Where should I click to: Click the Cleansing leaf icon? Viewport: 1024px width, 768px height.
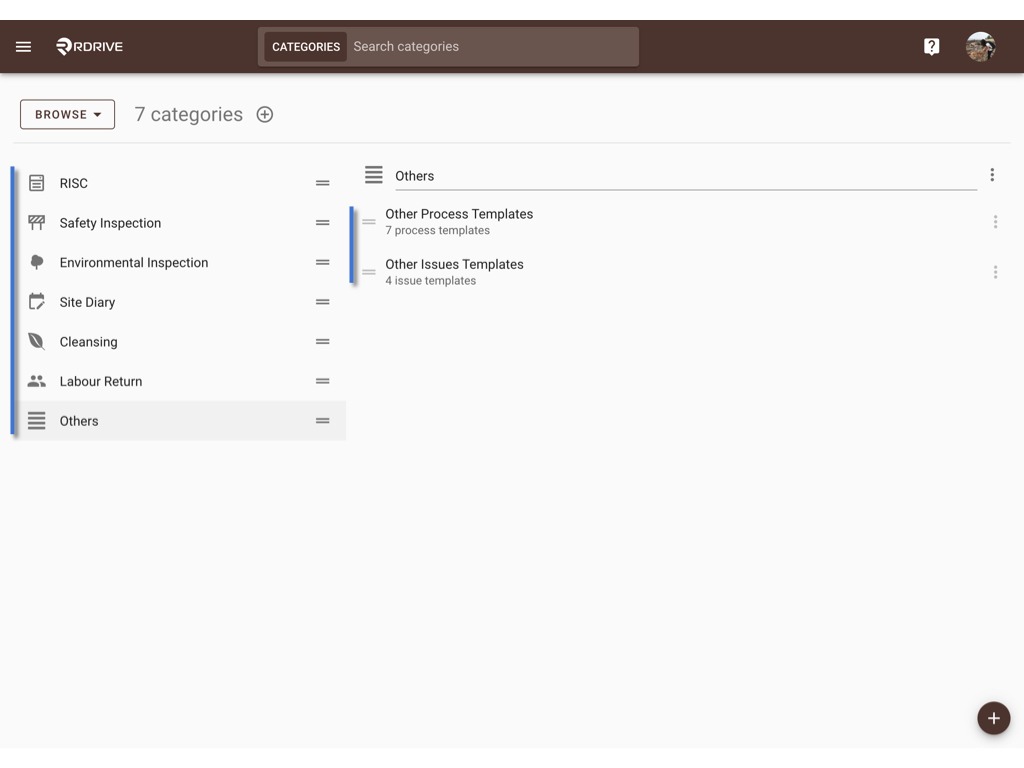pyautogui.click(x=37, y=342)
